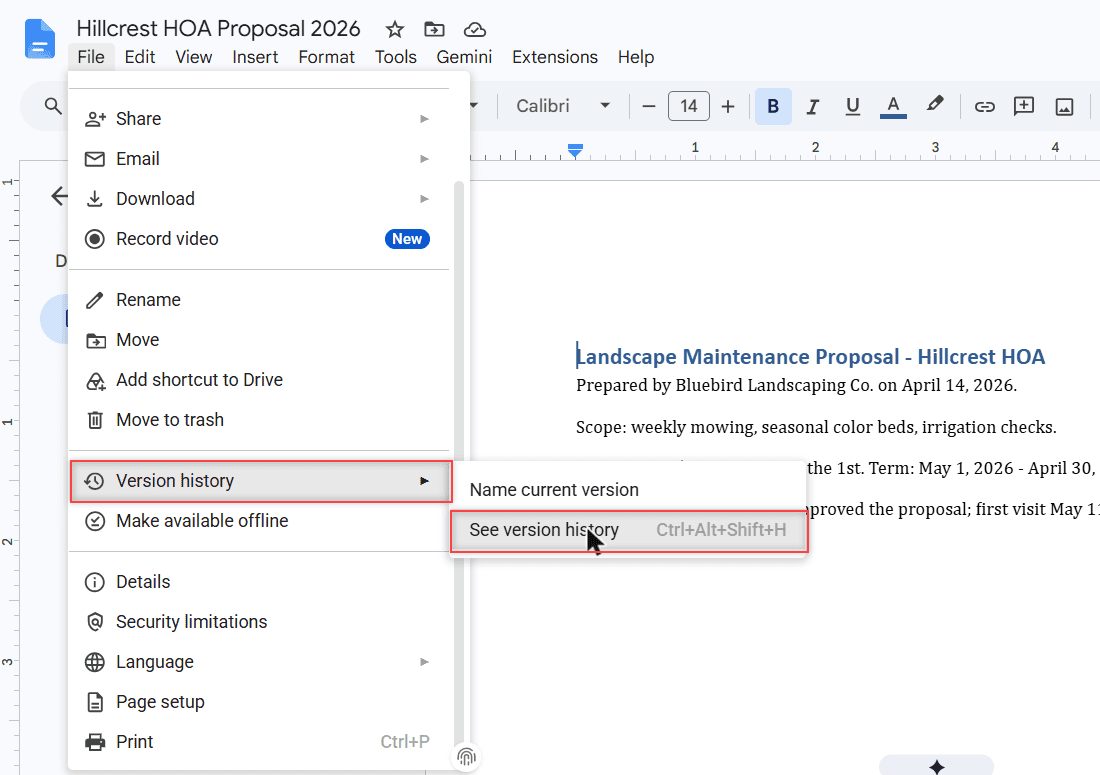Click the back arrow in the outline panel
The width and height of the screenshot is (1100, 775).
click(x=60, y=196)
